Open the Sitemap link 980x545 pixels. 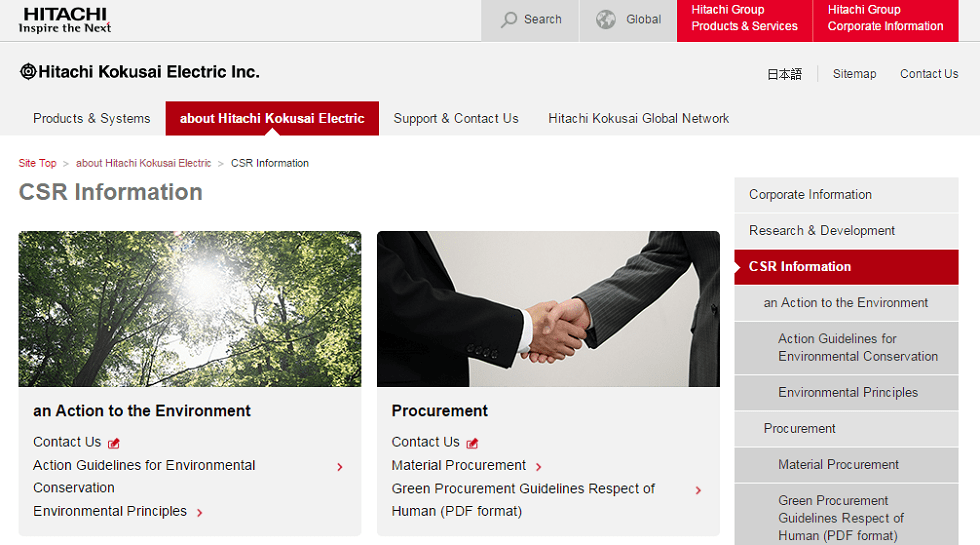[x=854, y=74]
